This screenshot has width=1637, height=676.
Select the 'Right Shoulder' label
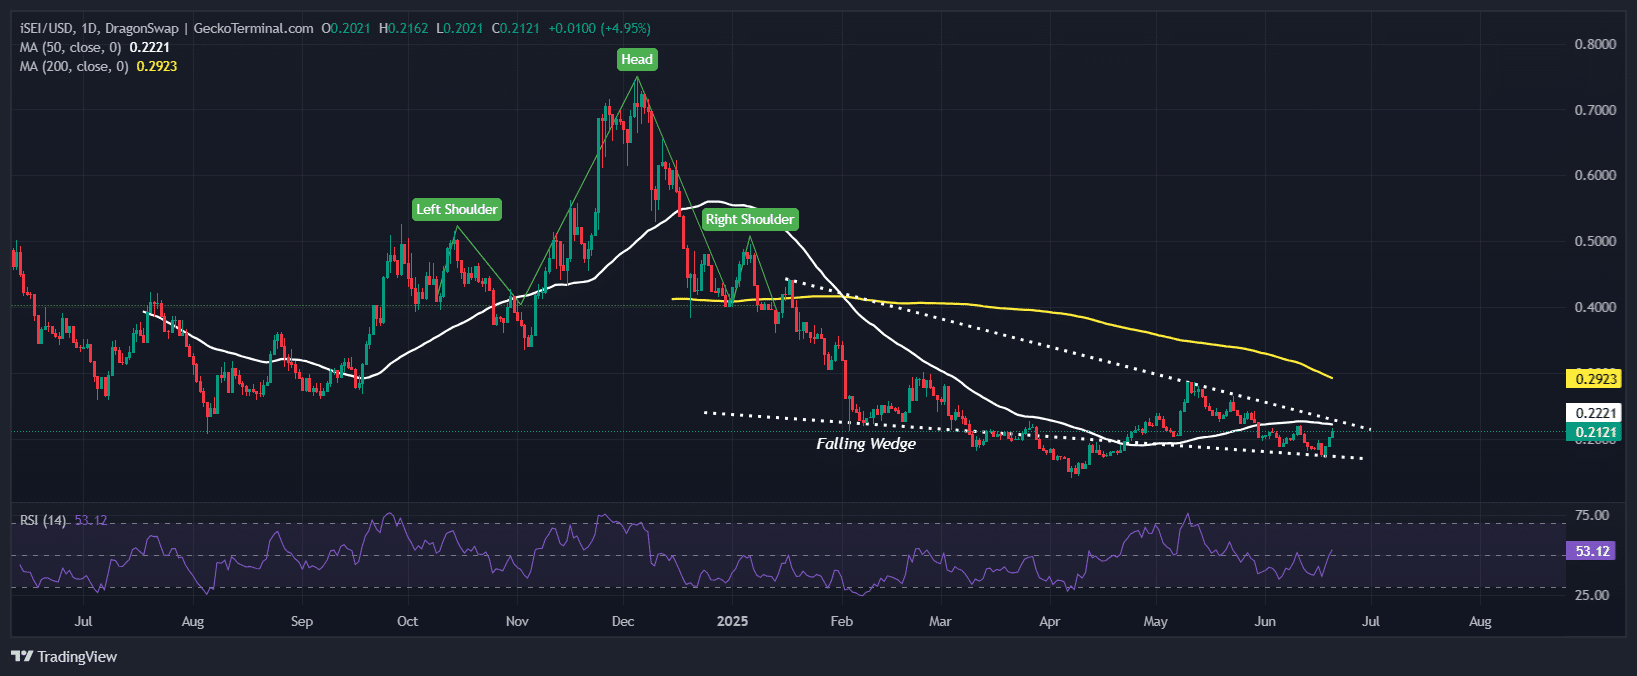(750, 219)
